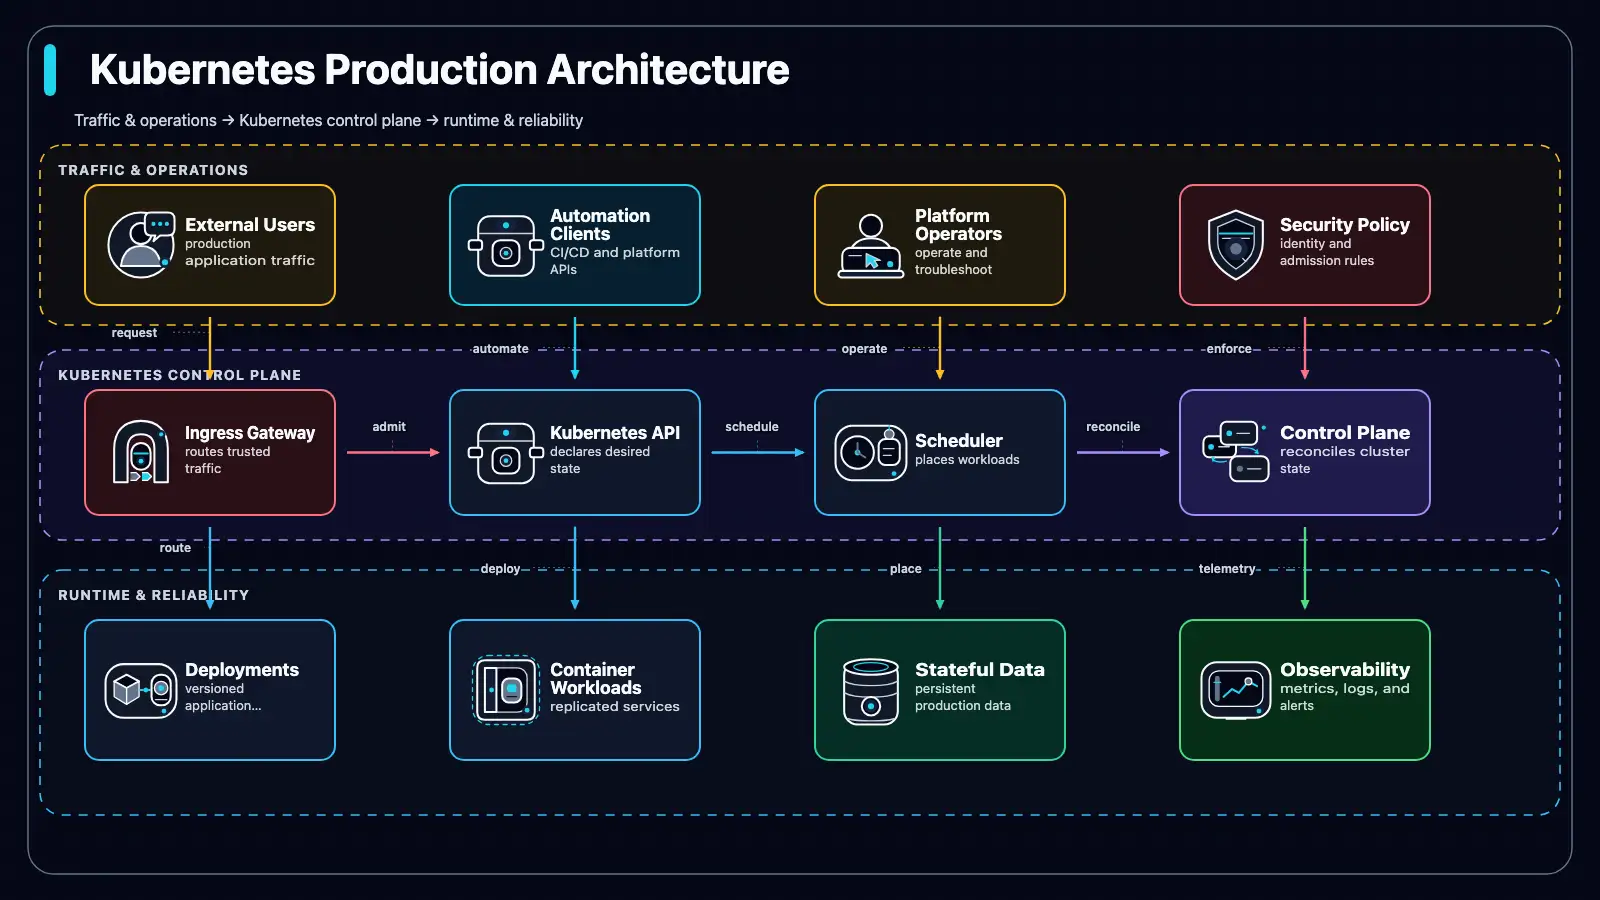The image size is (1600, 900).
Task: Select the "Automation Clients" title text
Action: click(x=600, y=225)
